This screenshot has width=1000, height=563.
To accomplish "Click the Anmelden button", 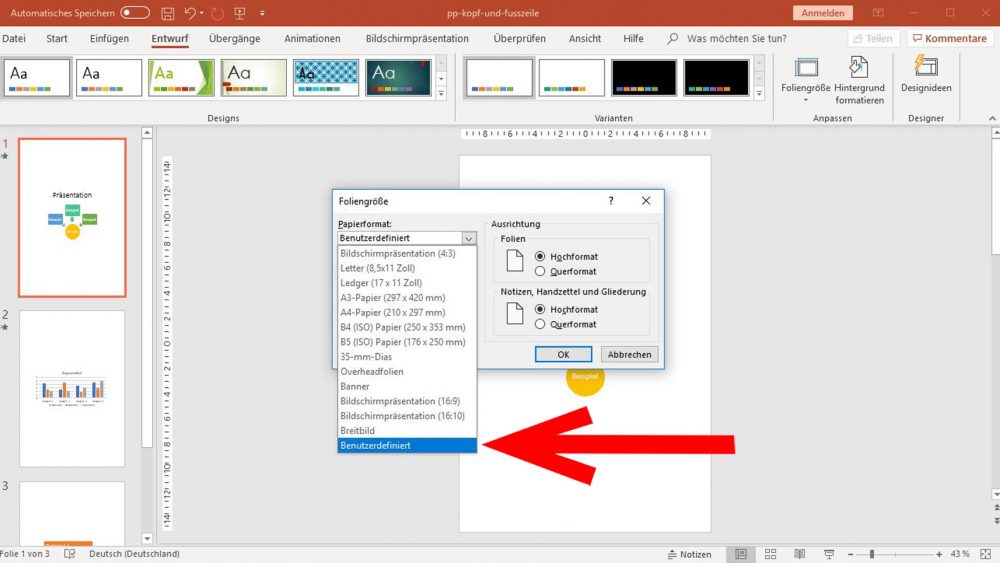I will tap(823, 13).
